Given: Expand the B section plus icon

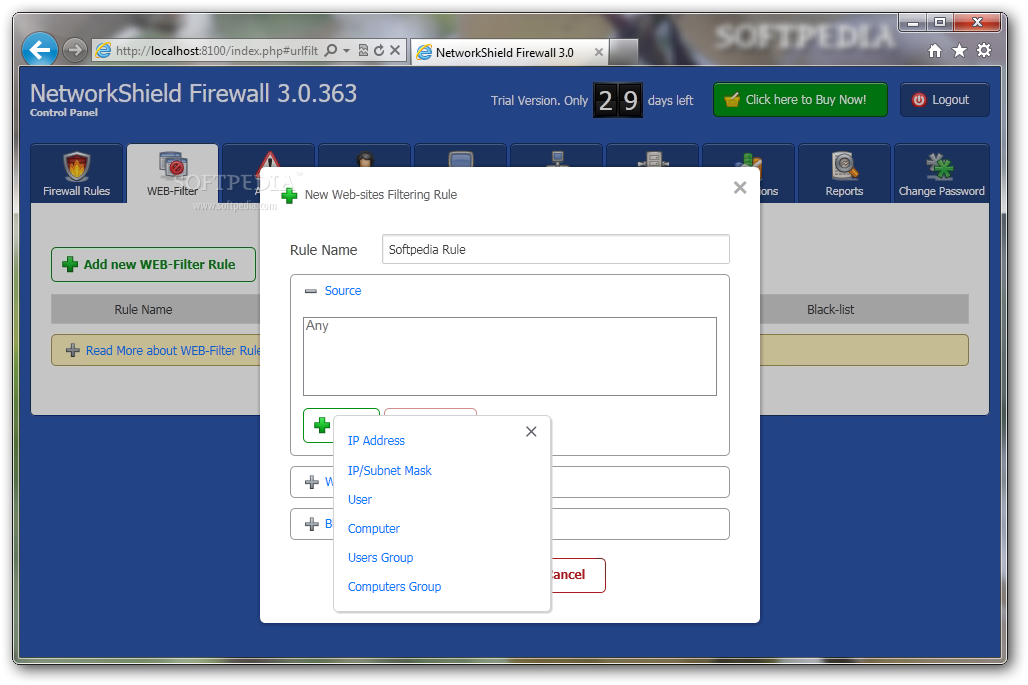Looking at the screenshot, I should (312, 524).
